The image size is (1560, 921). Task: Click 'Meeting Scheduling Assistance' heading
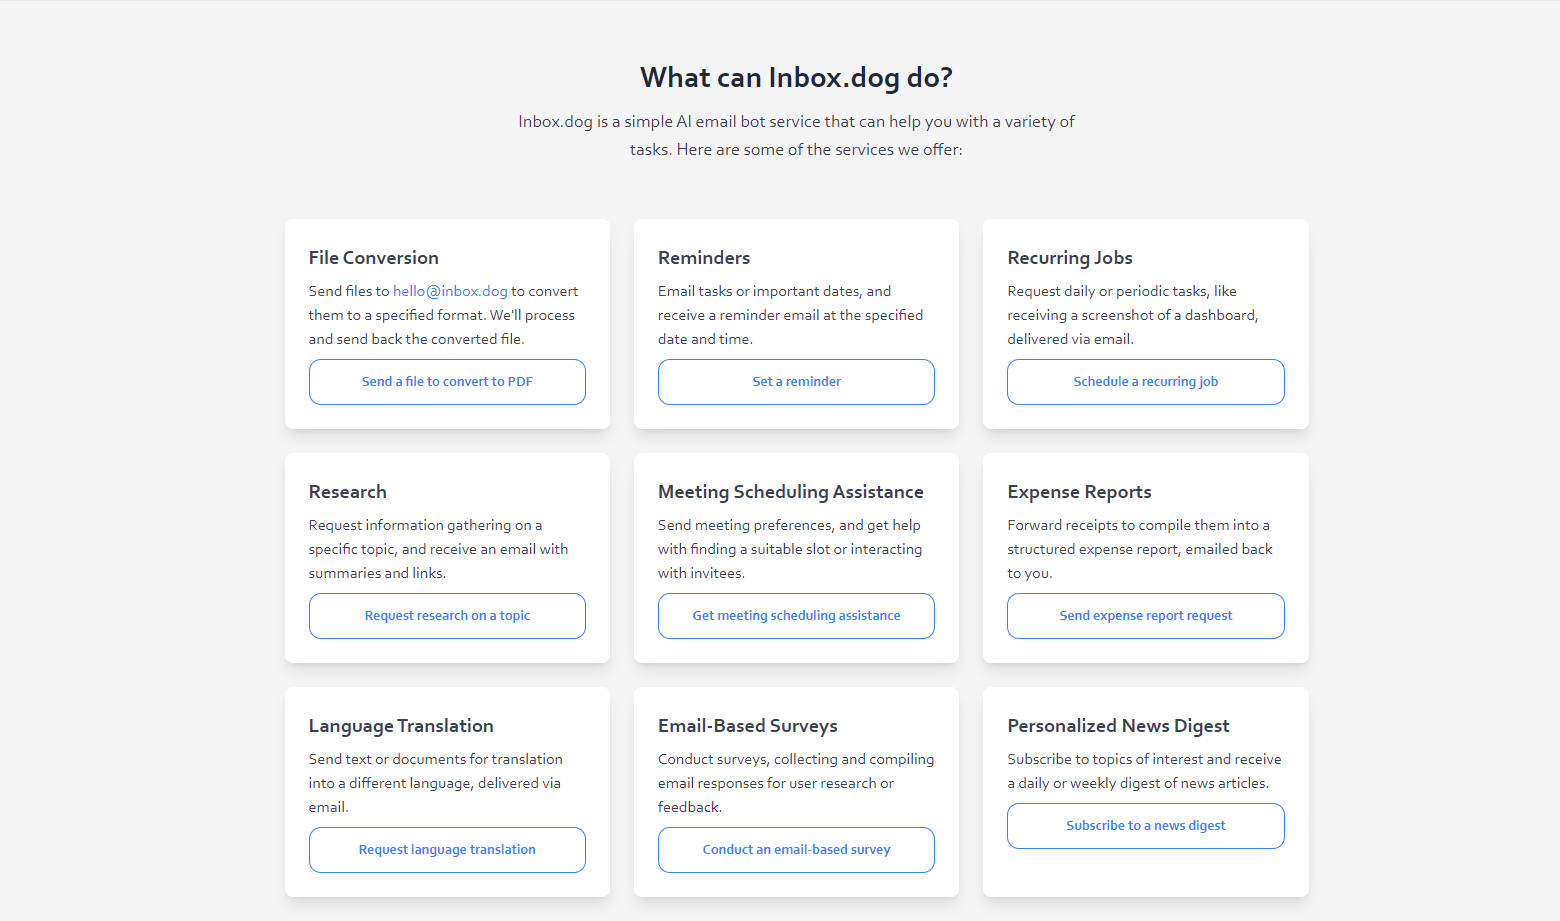click(790, 492)
